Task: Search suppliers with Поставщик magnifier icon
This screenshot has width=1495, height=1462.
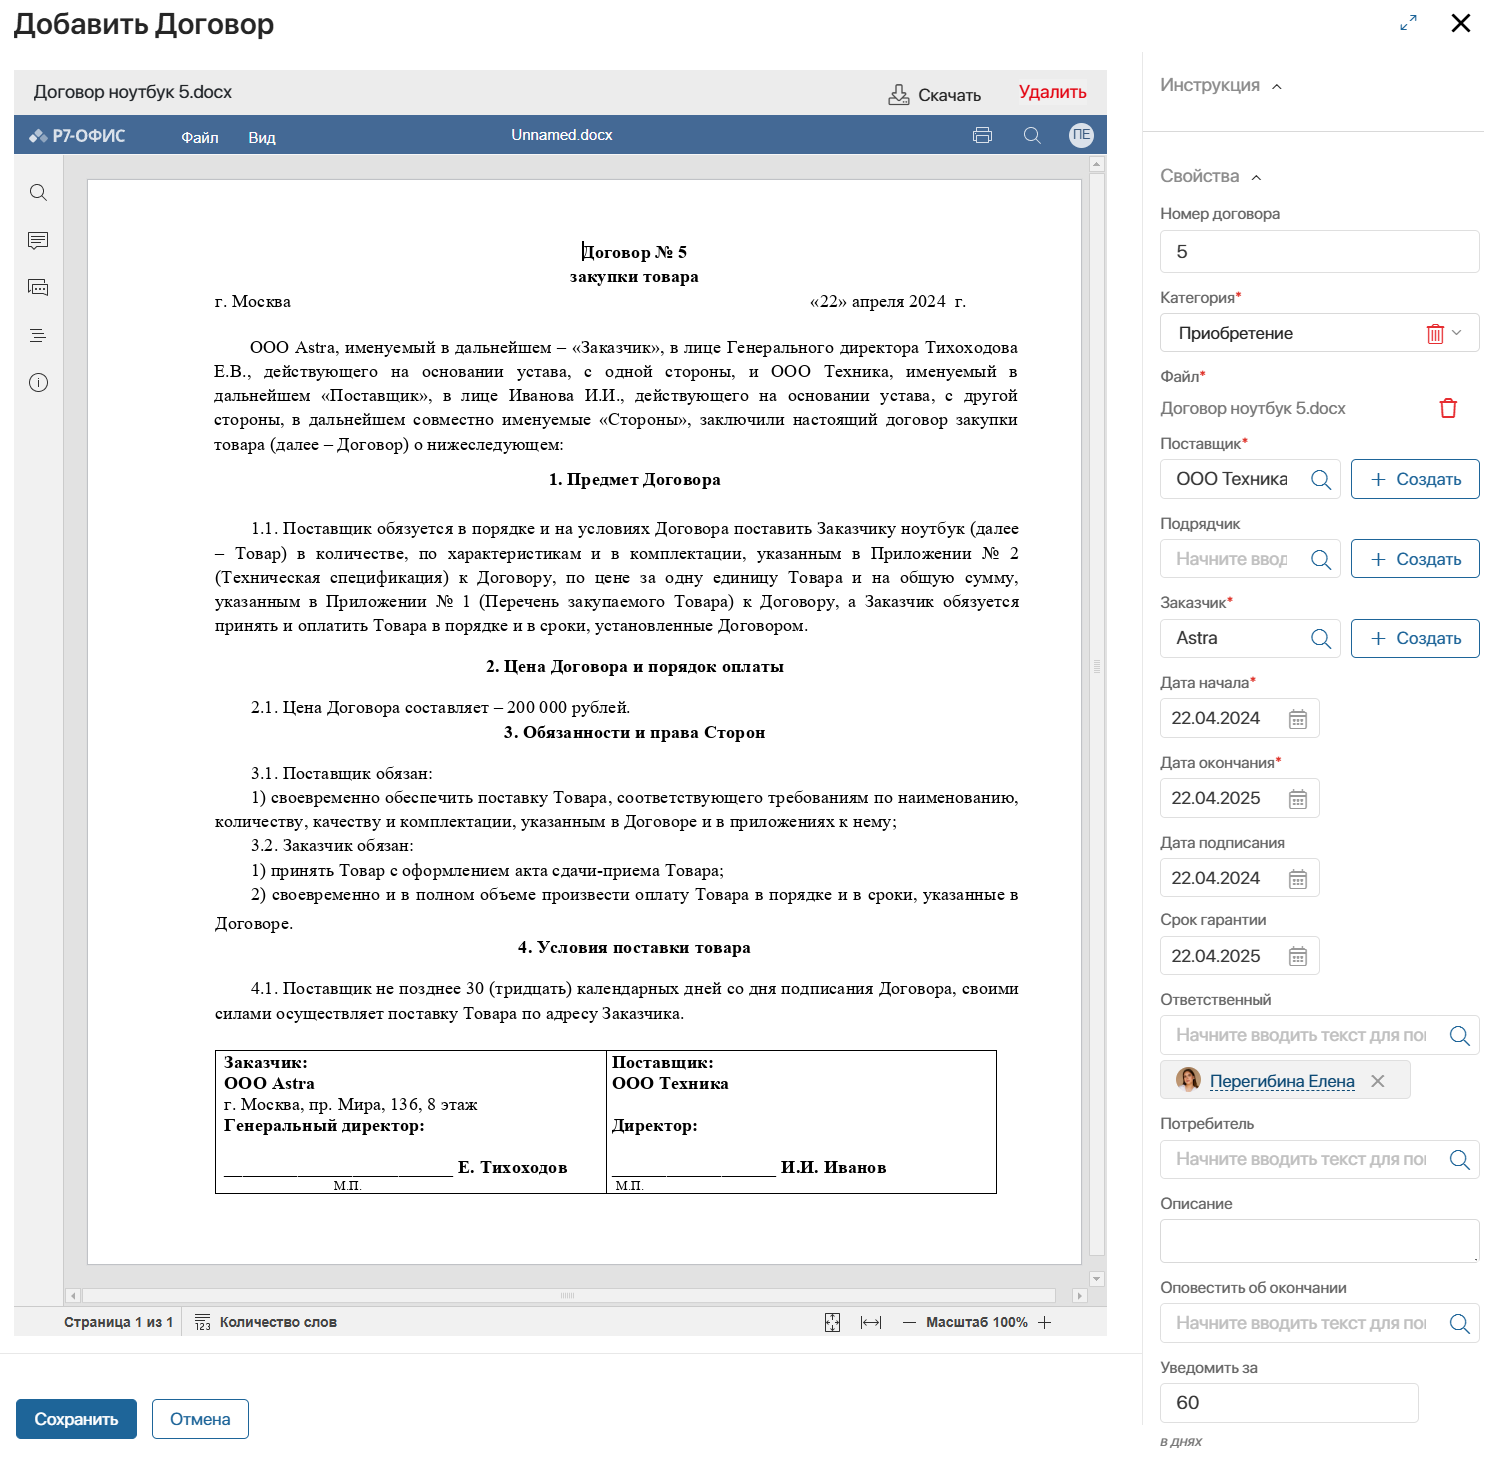Action: pyautogui.click(x=1321, y=479)
